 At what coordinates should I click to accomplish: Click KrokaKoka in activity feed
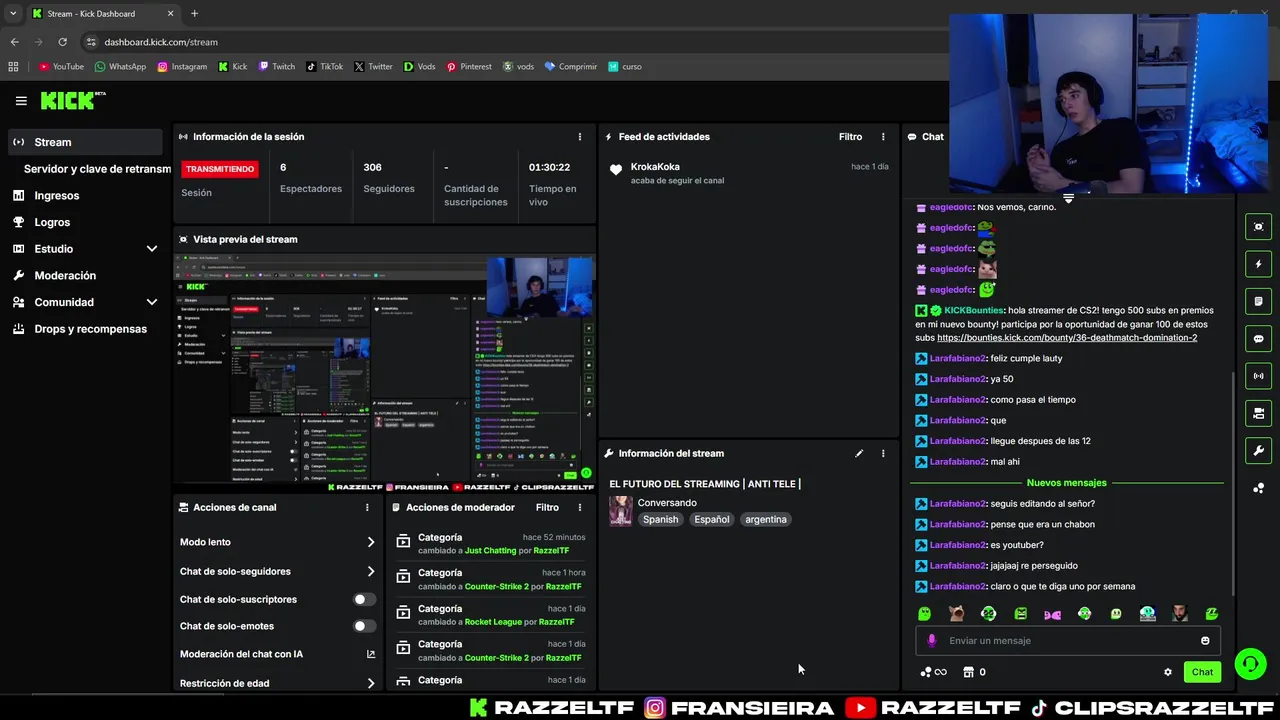click(x=655, y=167)
